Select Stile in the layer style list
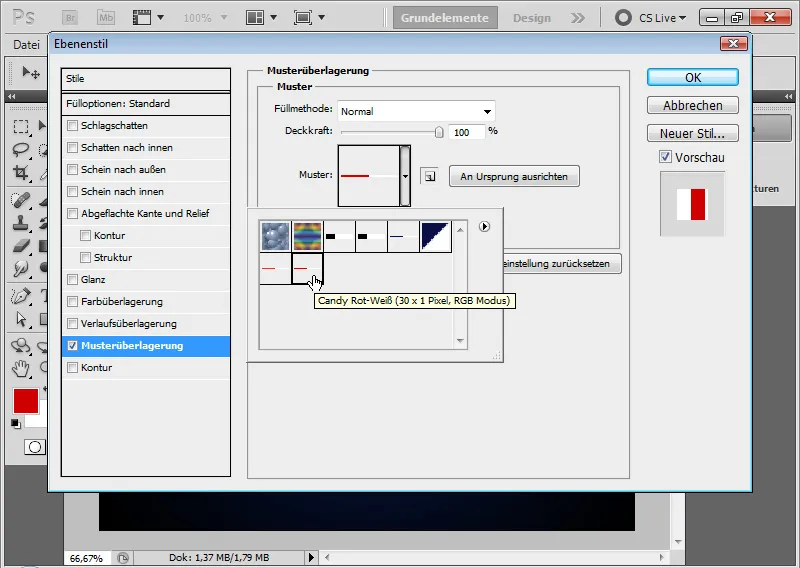Screen dimensions: 800x568 click(146, 79)
